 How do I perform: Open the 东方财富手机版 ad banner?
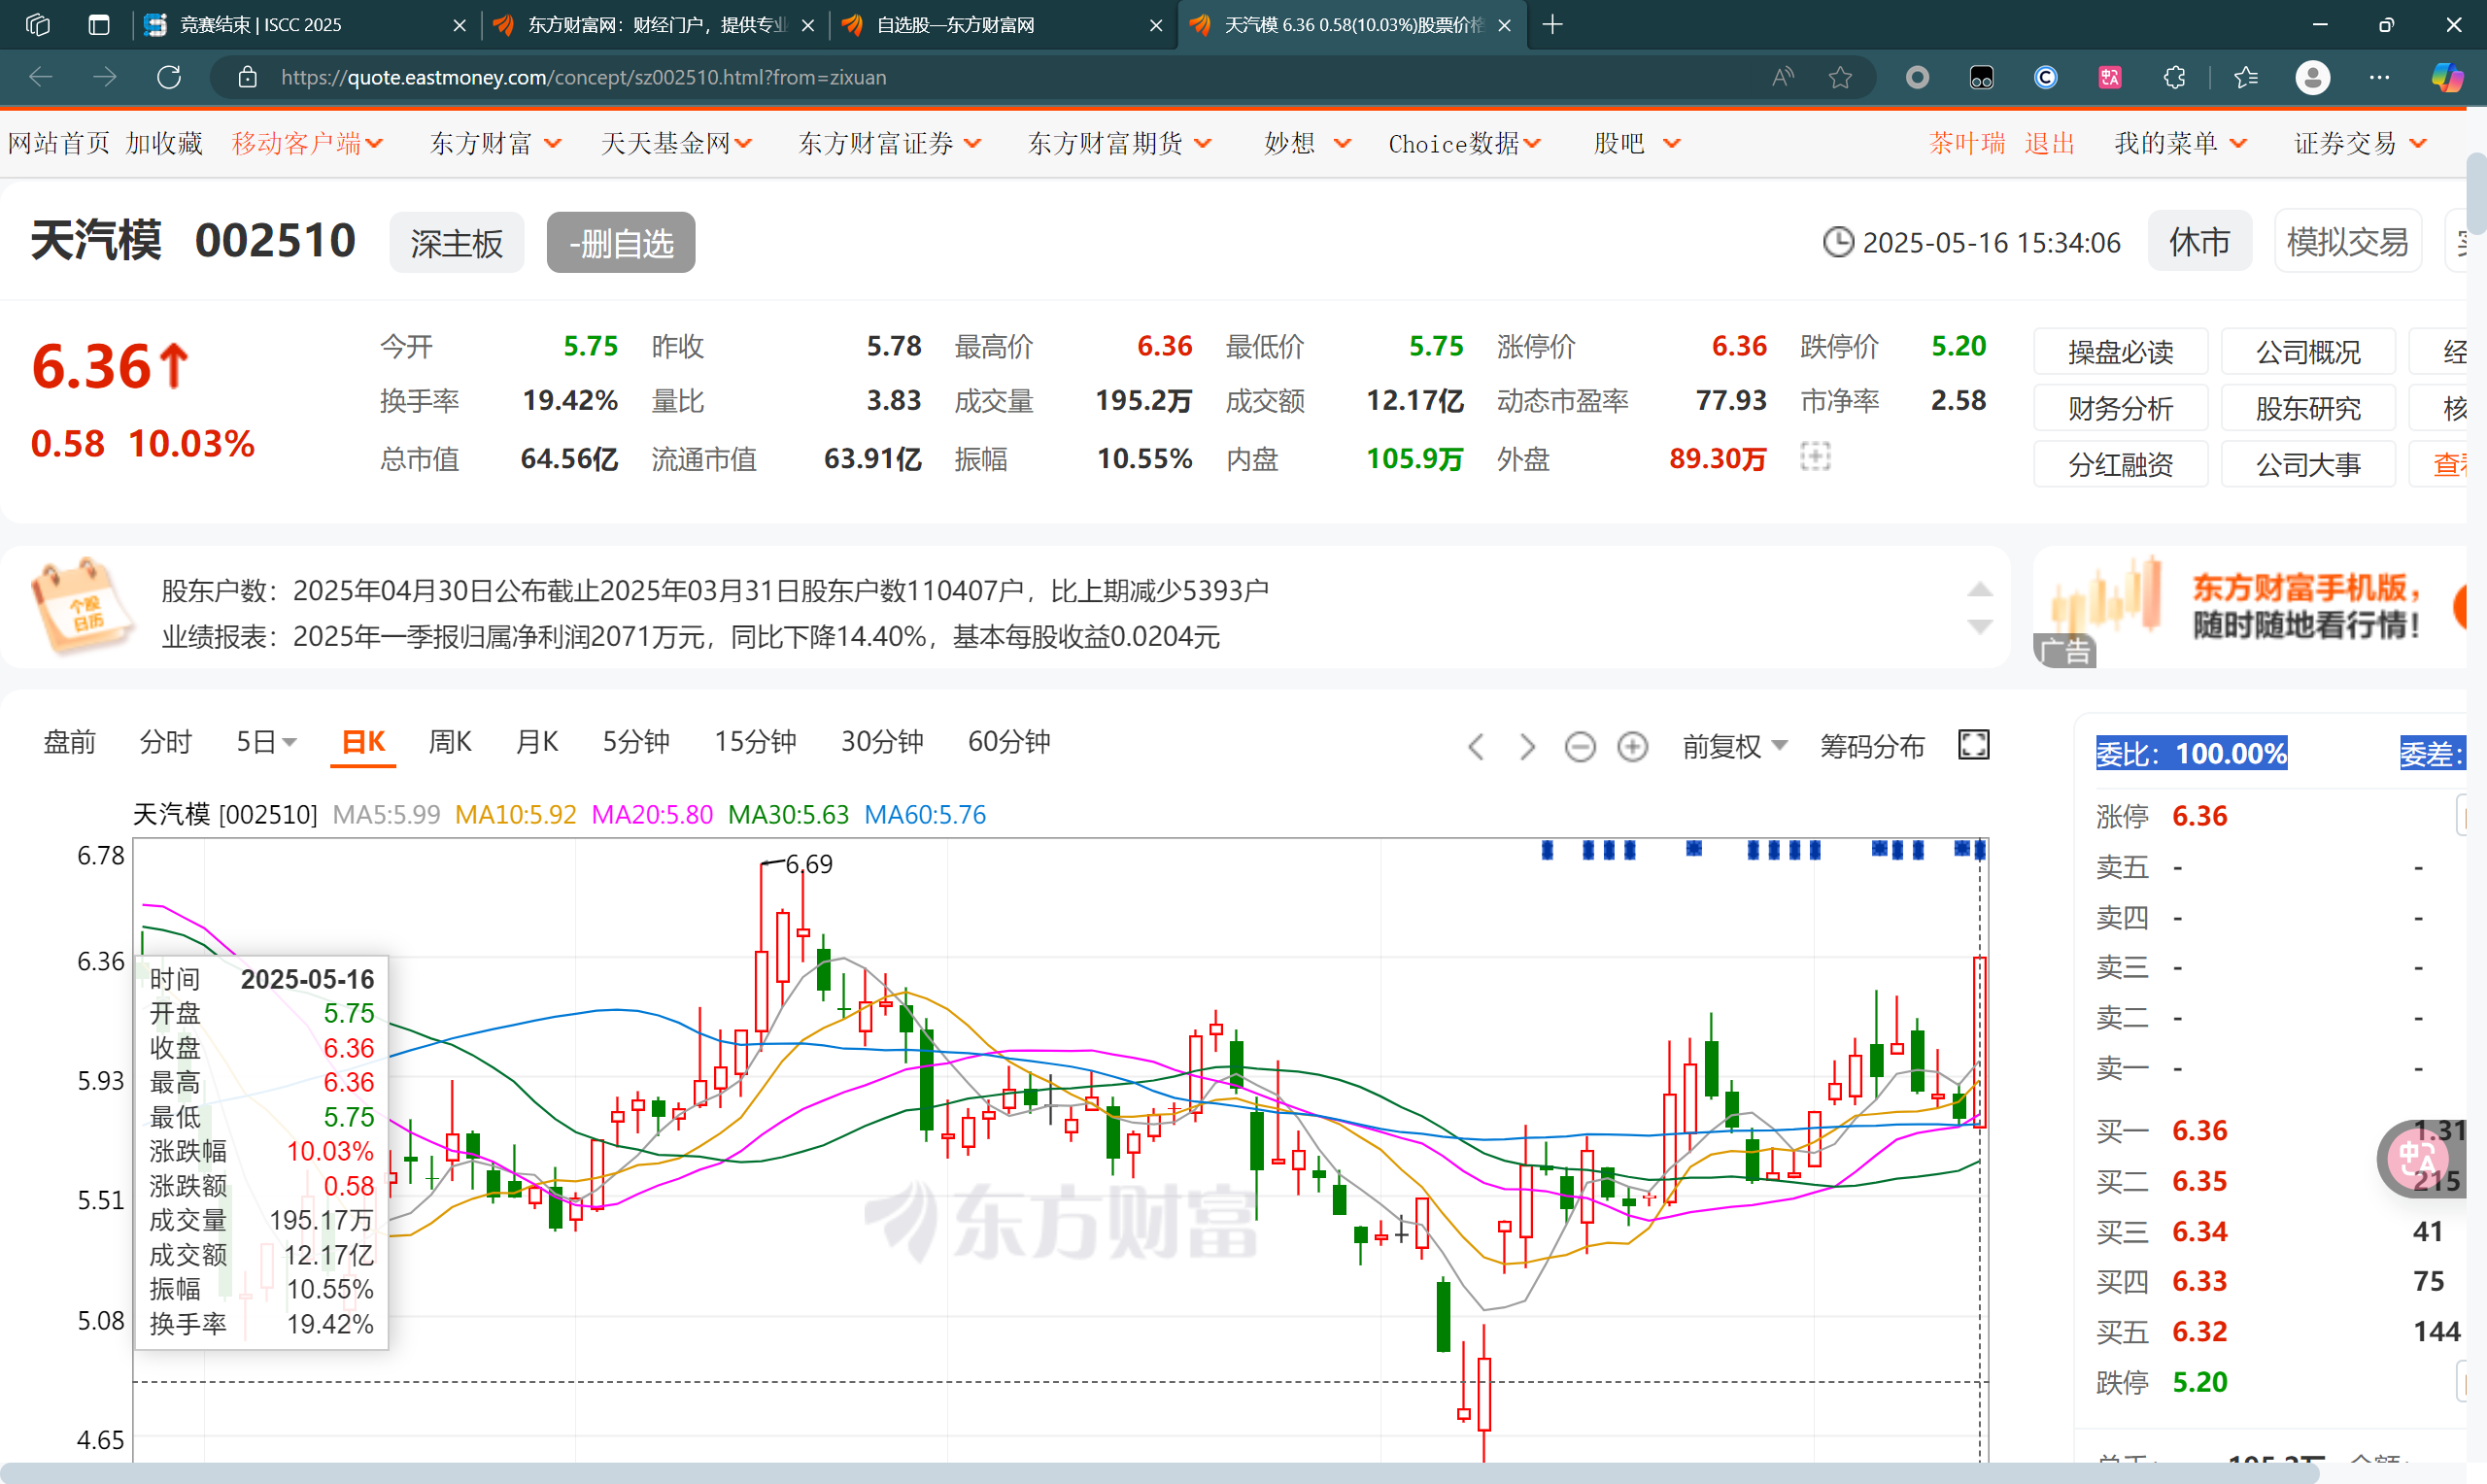[x=2250, y=606]
